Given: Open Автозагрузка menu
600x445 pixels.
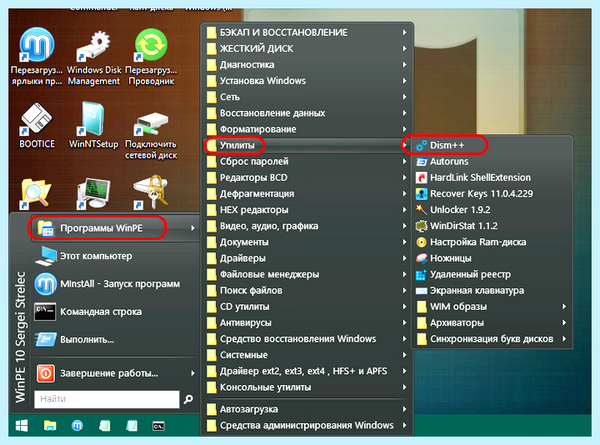Looking at the screenshot, I should click(x=307, y=409).
